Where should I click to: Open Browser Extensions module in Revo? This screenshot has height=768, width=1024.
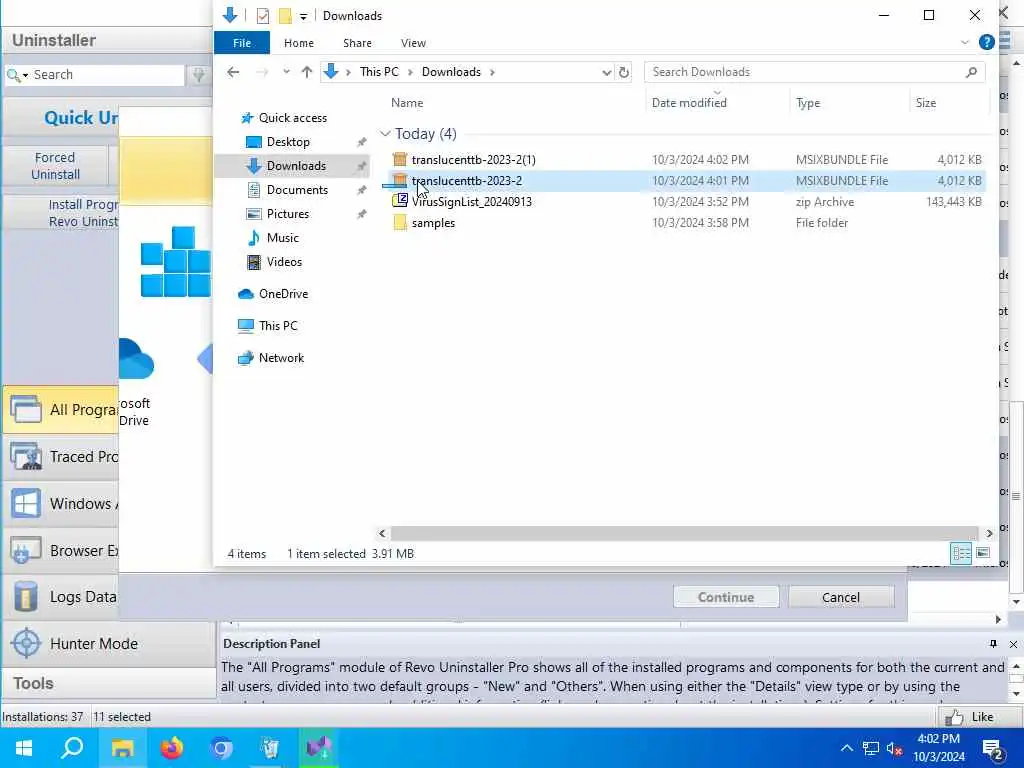pos(61,551)
